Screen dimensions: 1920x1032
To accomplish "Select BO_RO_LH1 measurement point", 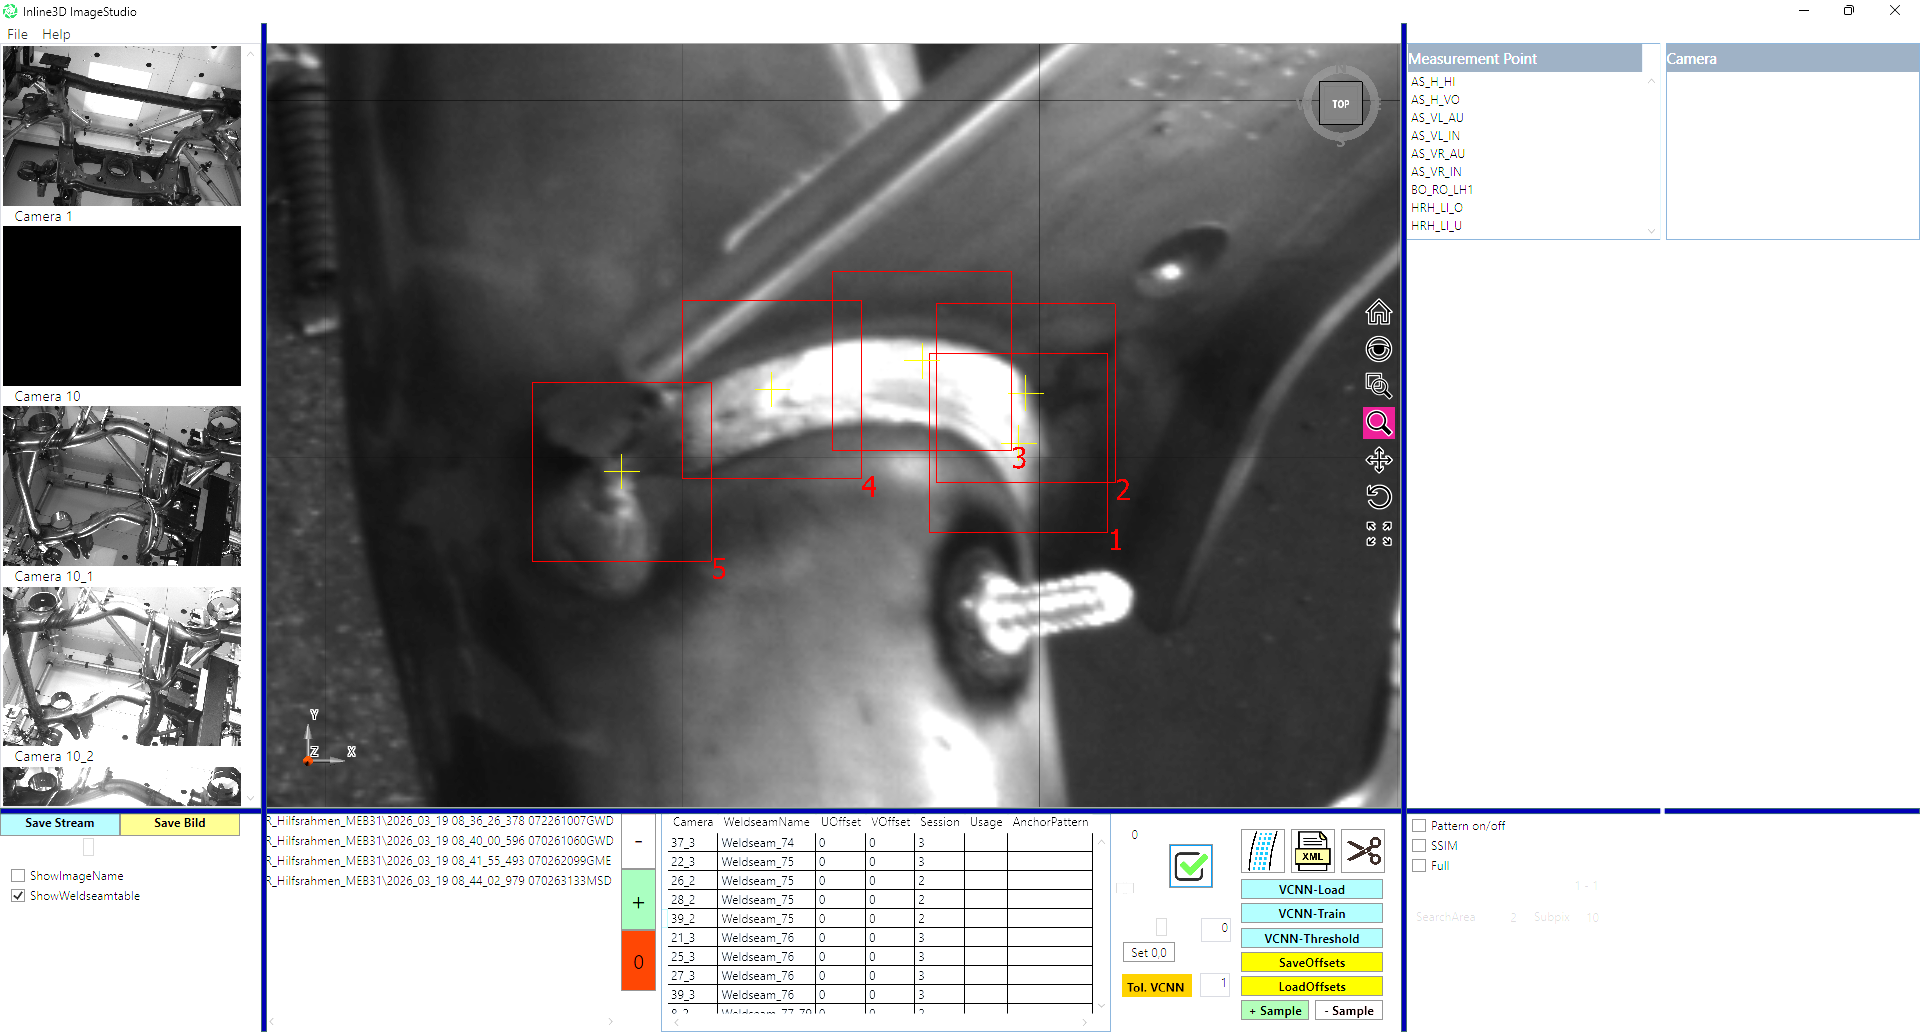I will pos(1442,190).
